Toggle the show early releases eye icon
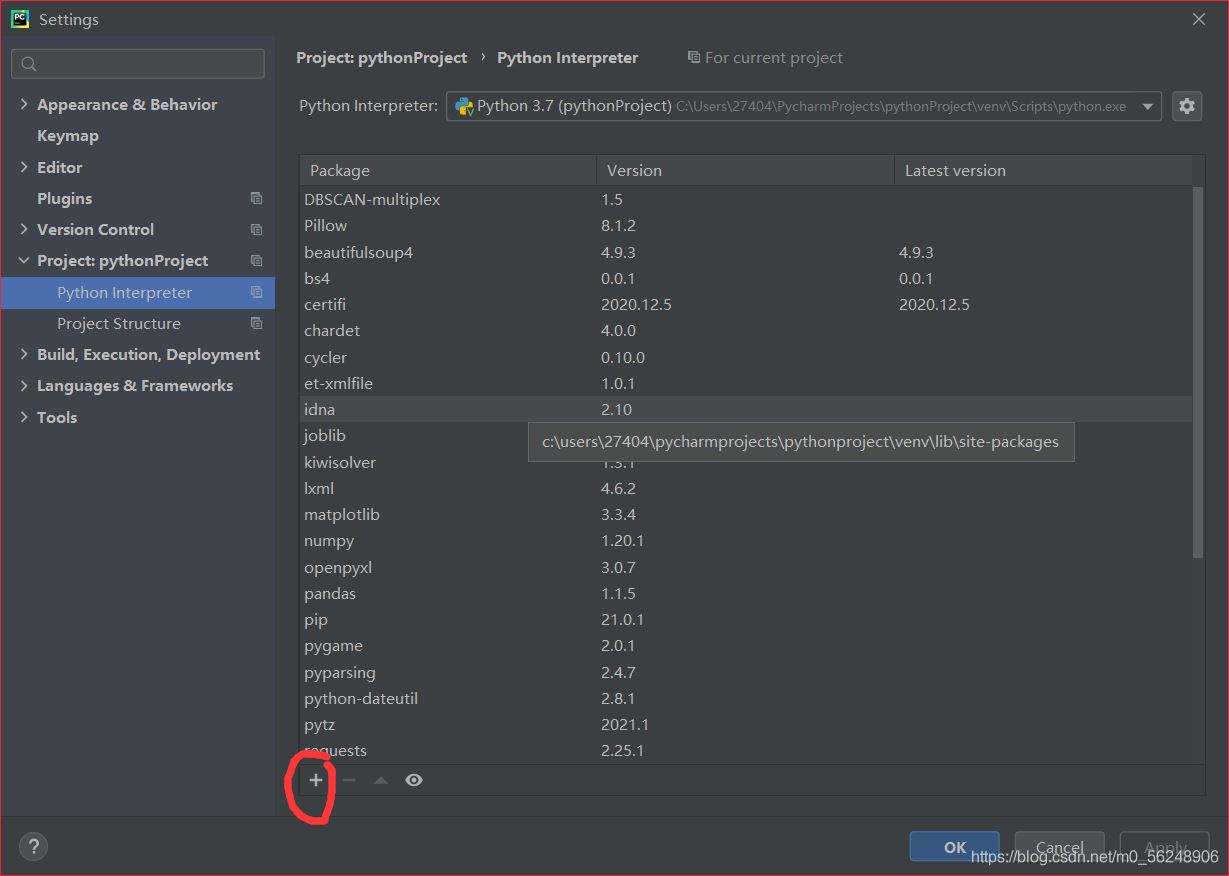 [x=414, y=780]
